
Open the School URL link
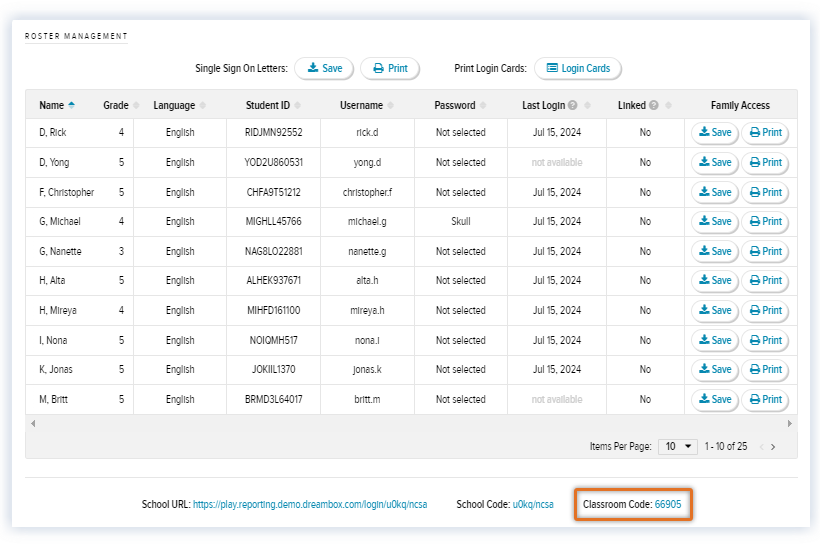310,505
